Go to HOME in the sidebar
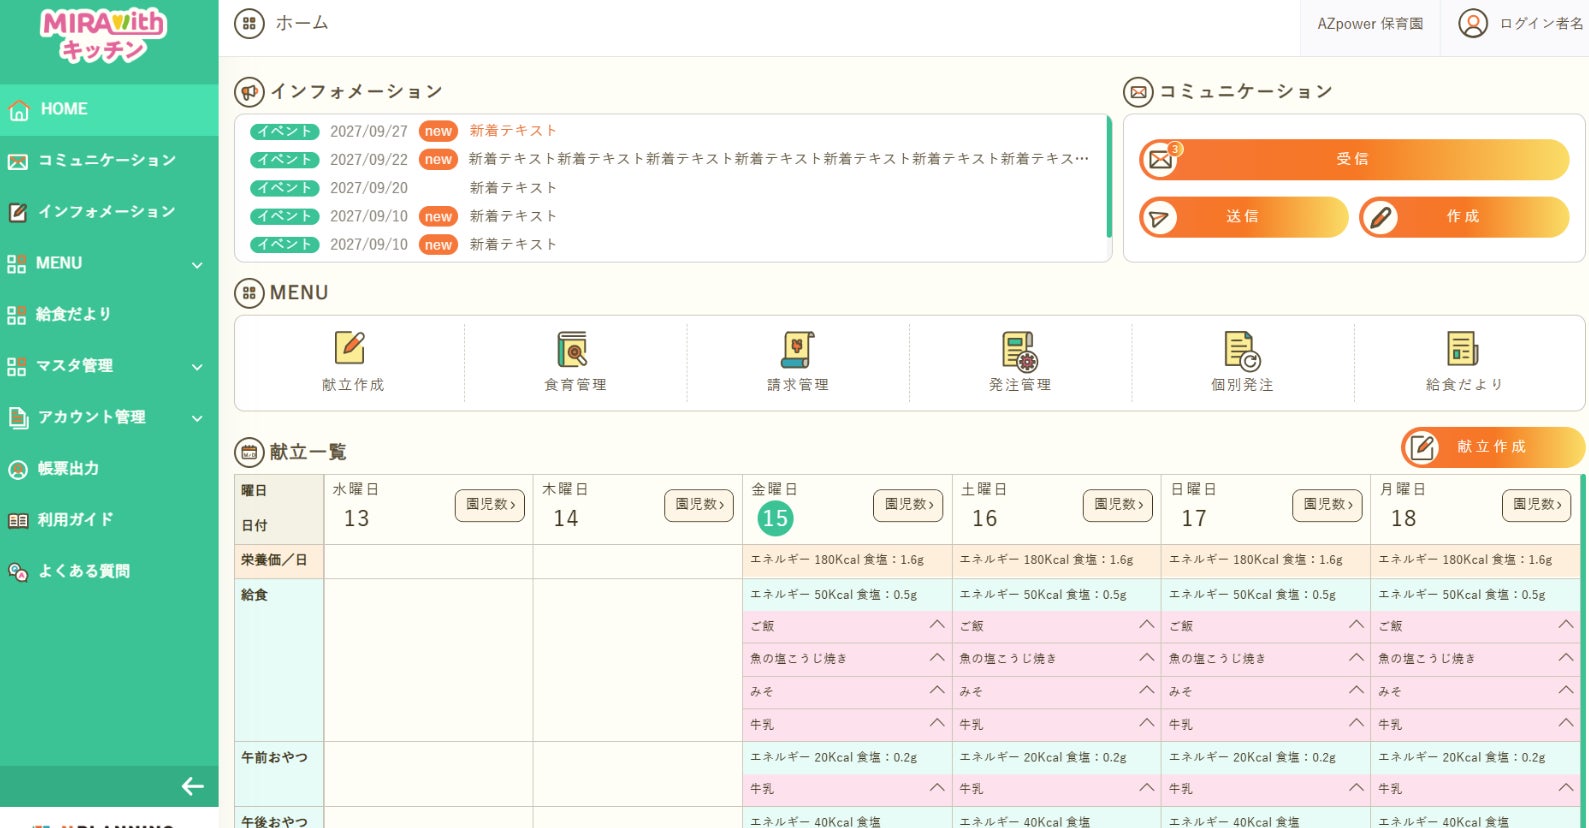The image size is (1589, 828). pyautogui.click(x=109, y=110)
